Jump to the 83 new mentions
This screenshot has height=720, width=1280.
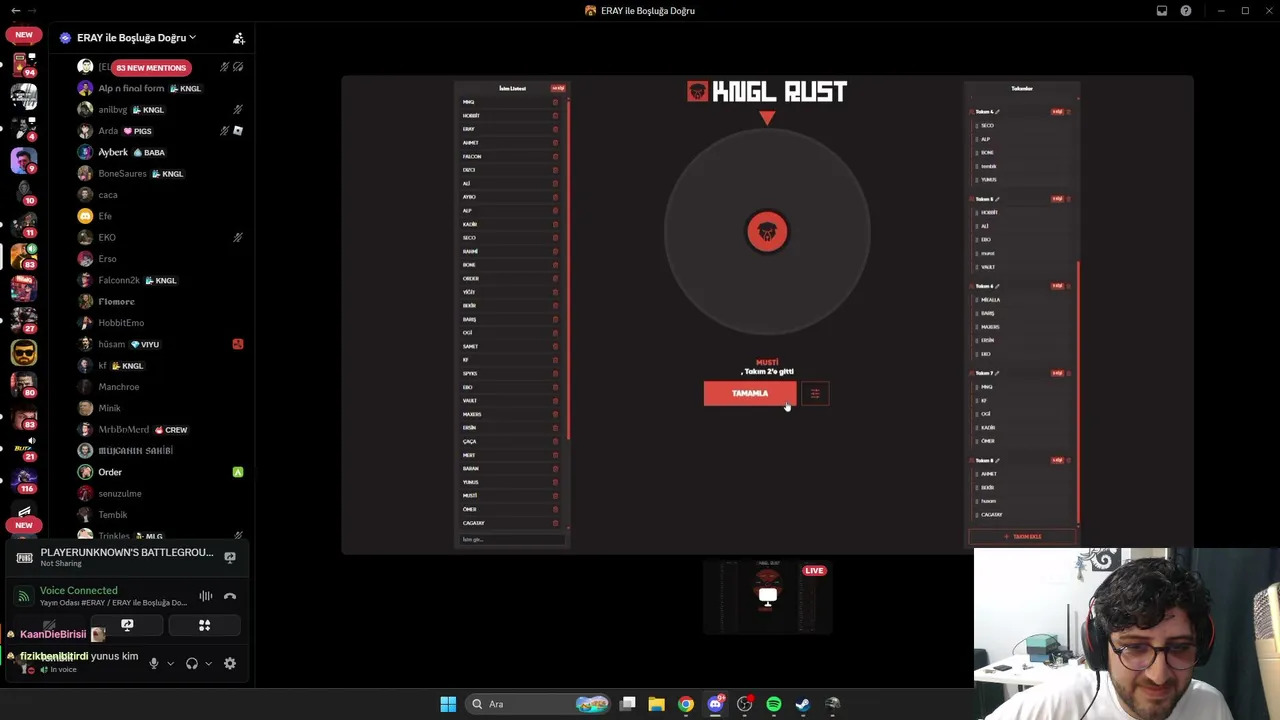151,68
